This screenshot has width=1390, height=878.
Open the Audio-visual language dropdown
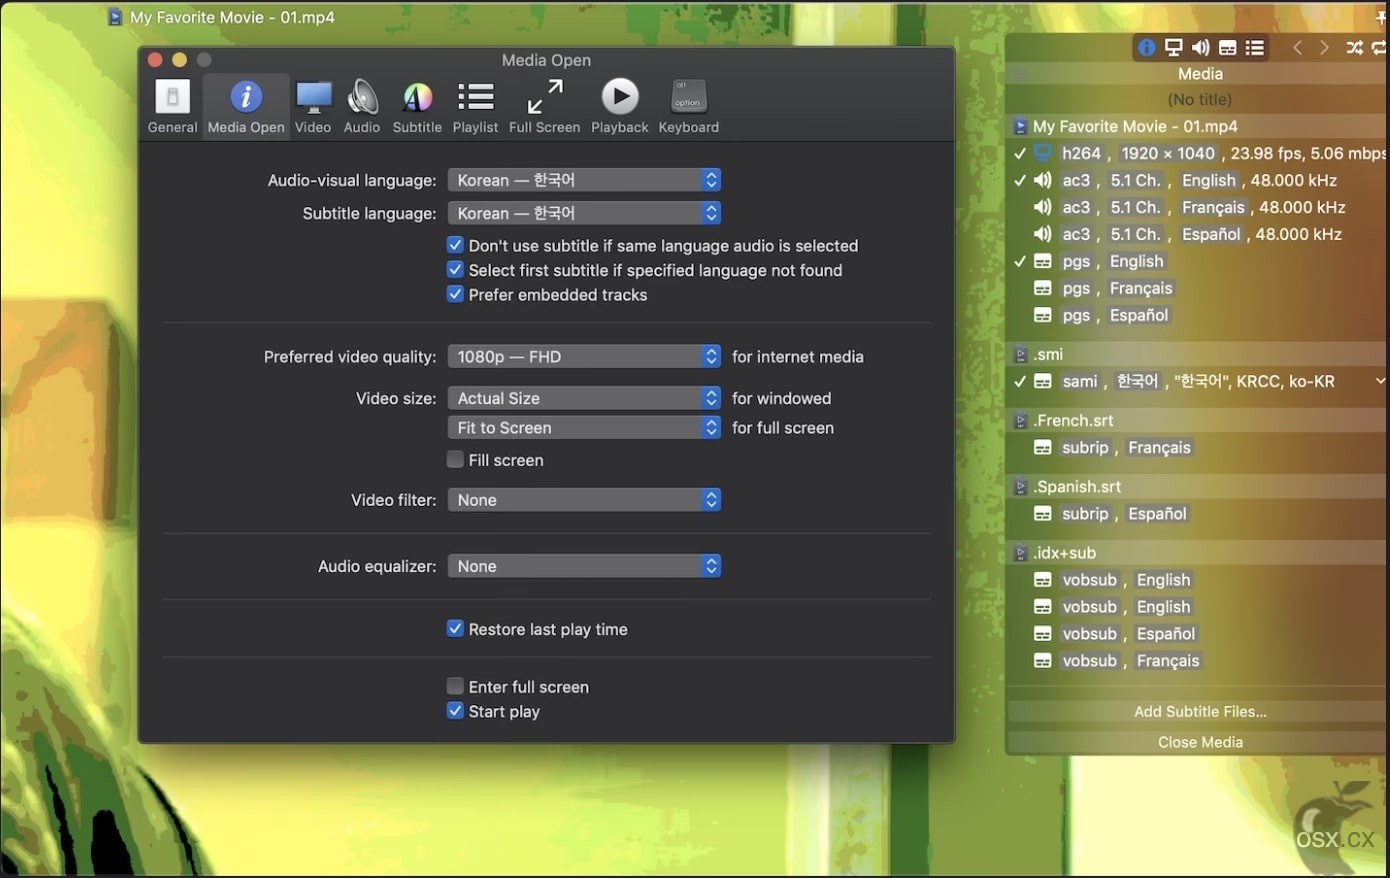(x=584, y=180)
